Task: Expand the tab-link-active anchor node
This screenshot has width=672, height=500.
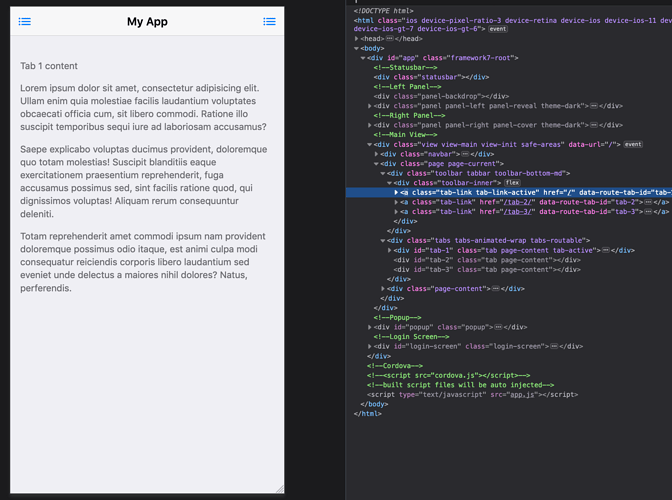Action: (x=396, y=192)
